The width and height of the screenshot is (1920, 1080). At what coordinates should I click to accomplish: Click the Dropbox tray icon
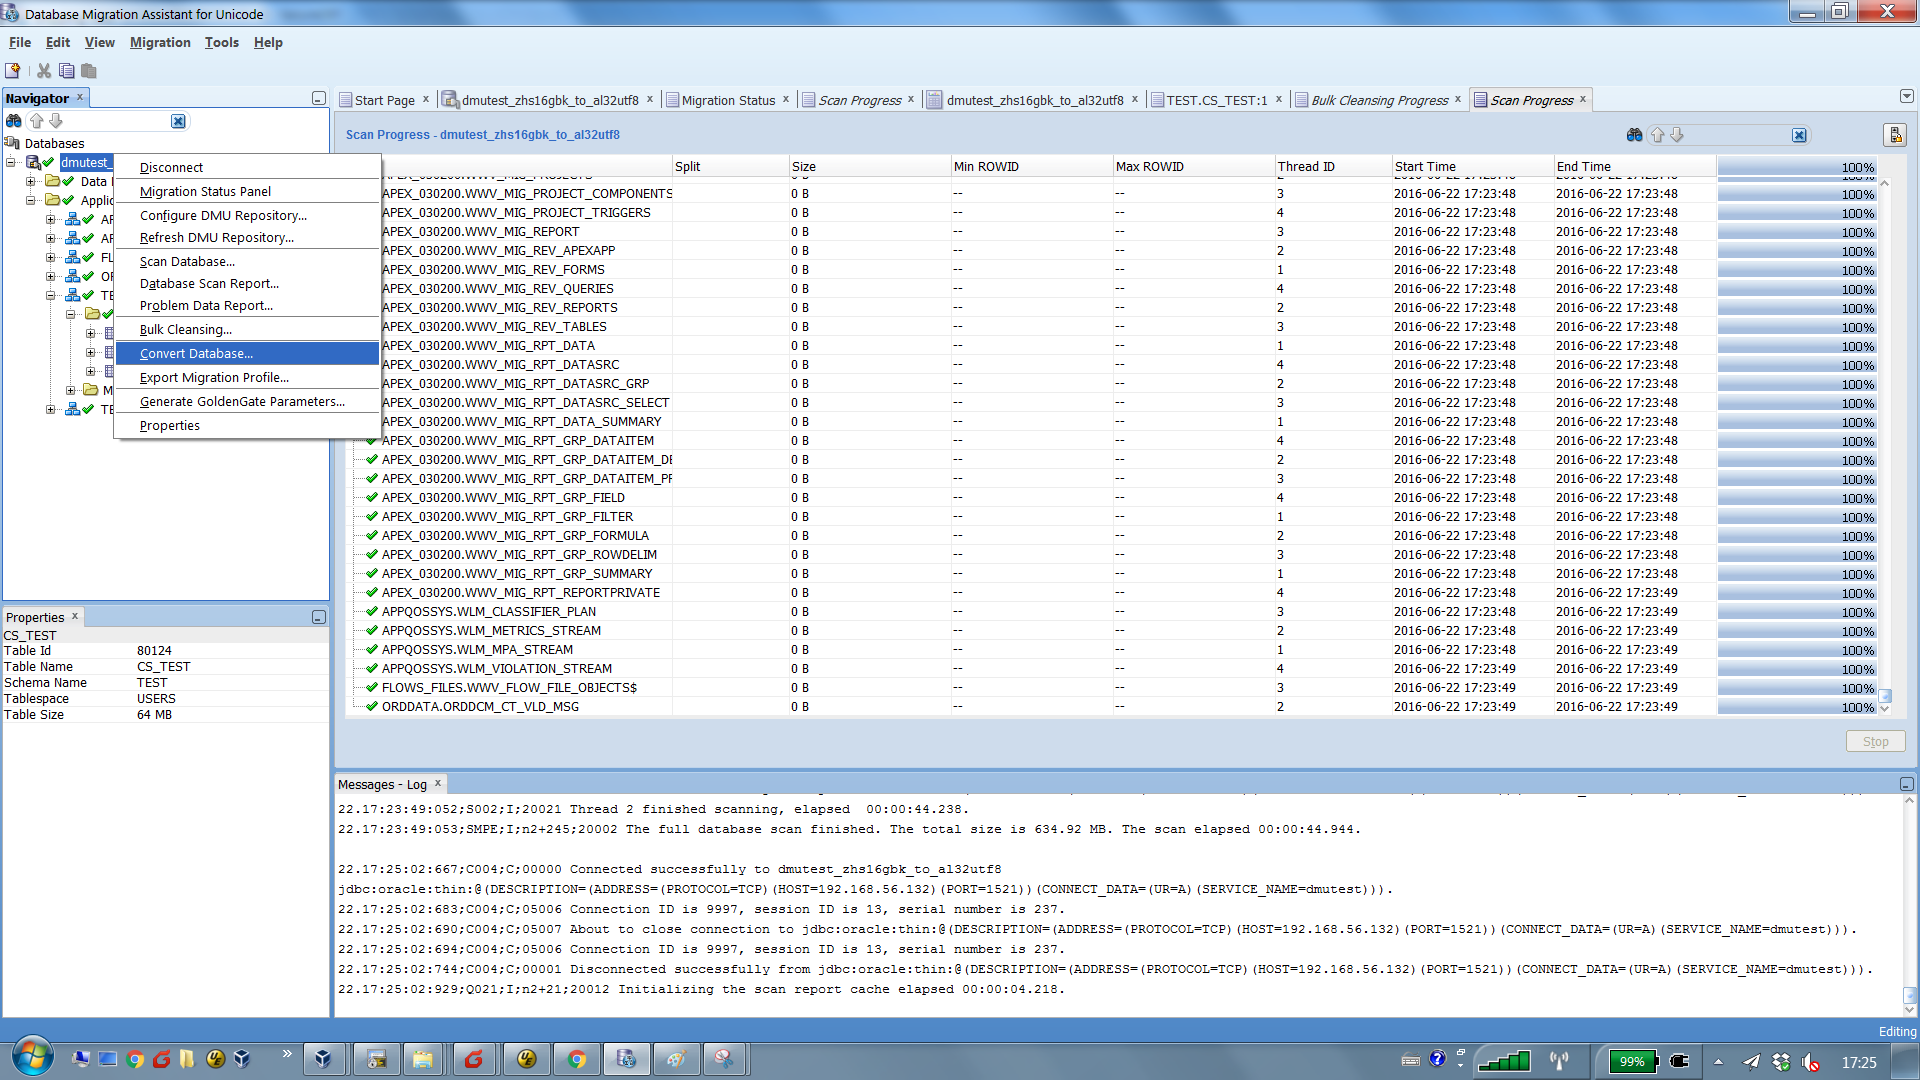[x=1781, y=1062]
